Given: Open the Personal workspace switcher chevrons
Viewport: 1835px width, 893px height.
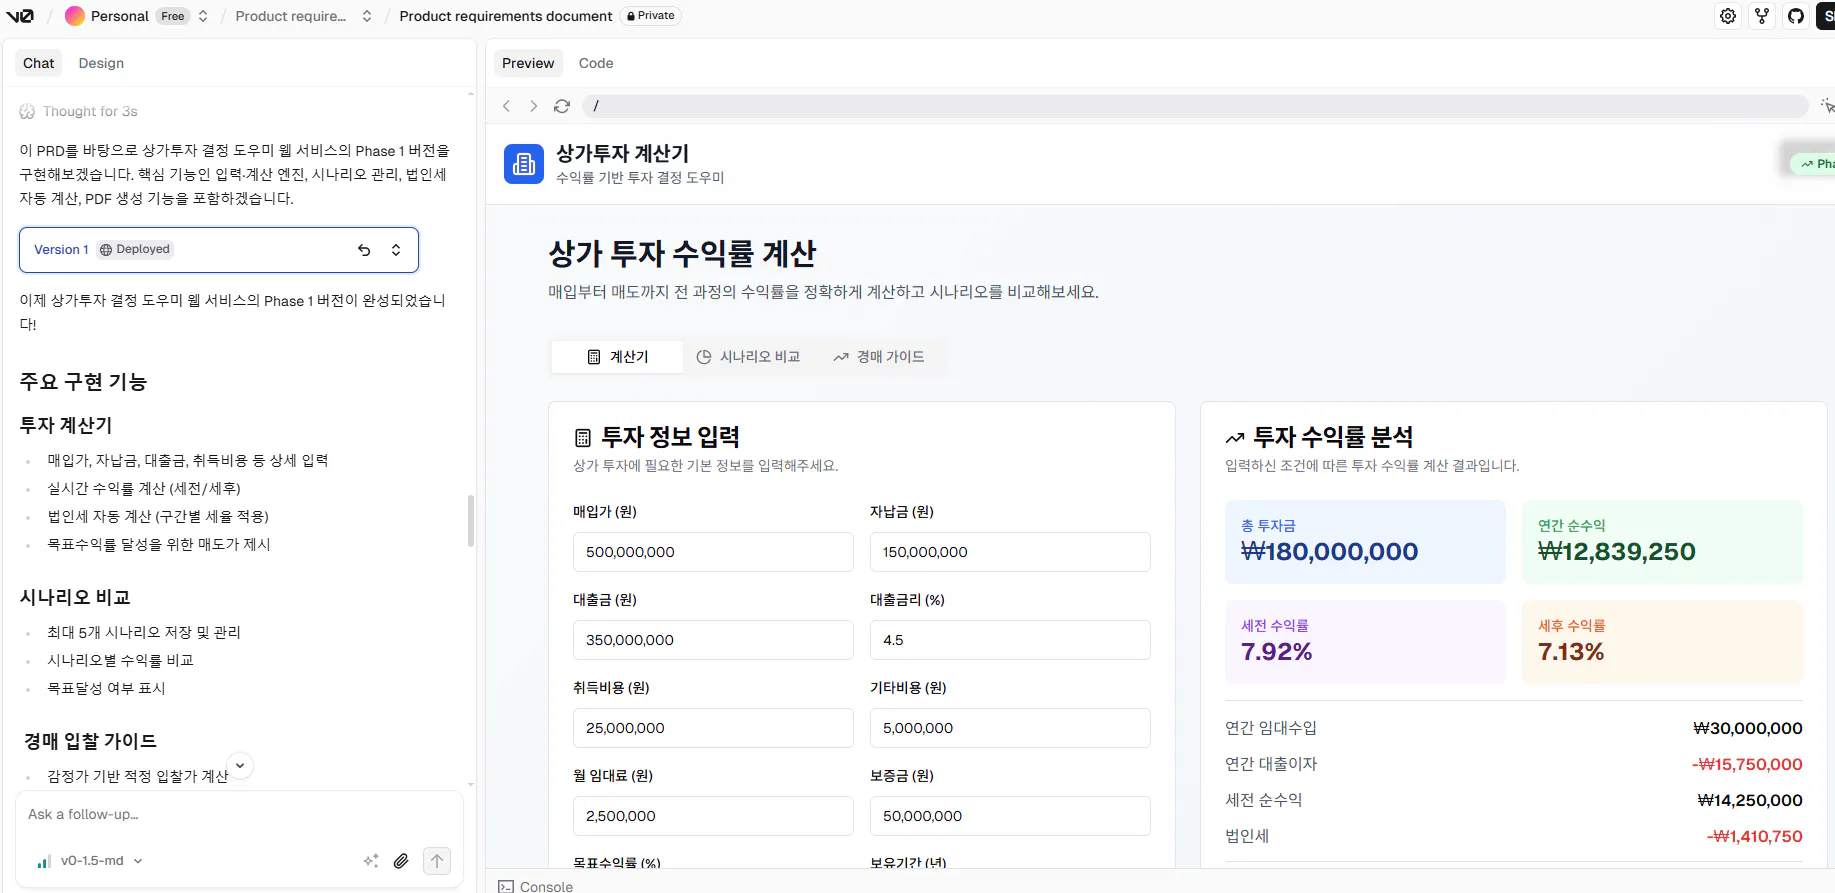Looking at the screenshot, I should [203, 16].
